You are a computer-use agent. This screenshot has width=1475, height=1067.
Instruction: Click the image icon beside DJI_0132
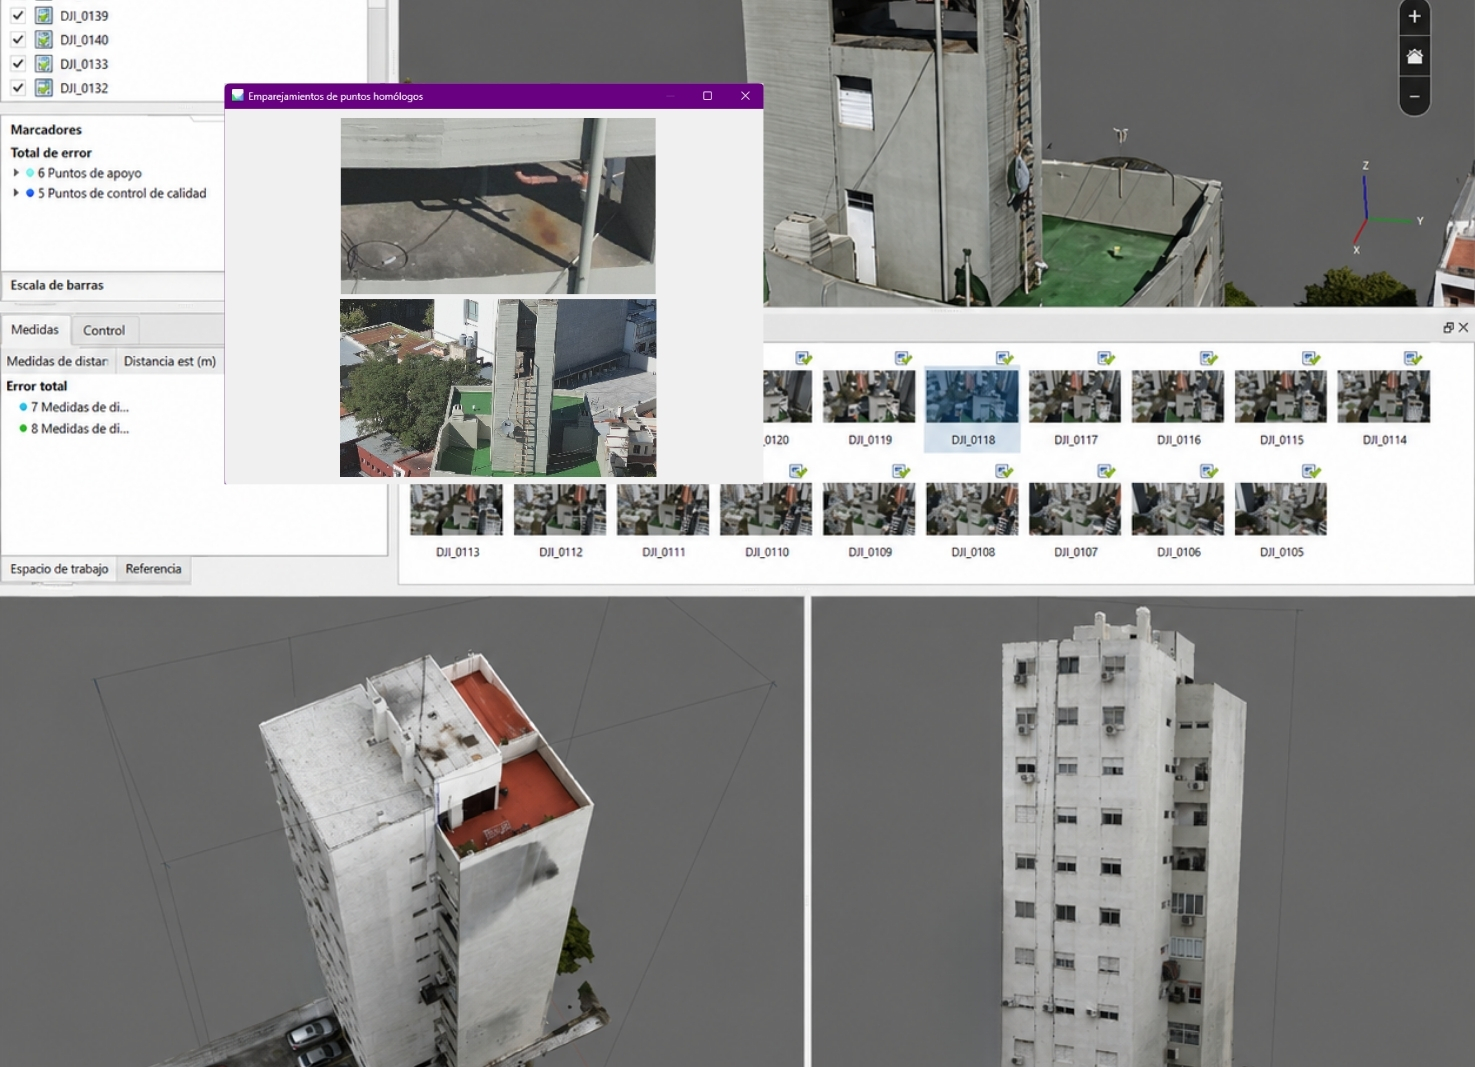point(44,88)
